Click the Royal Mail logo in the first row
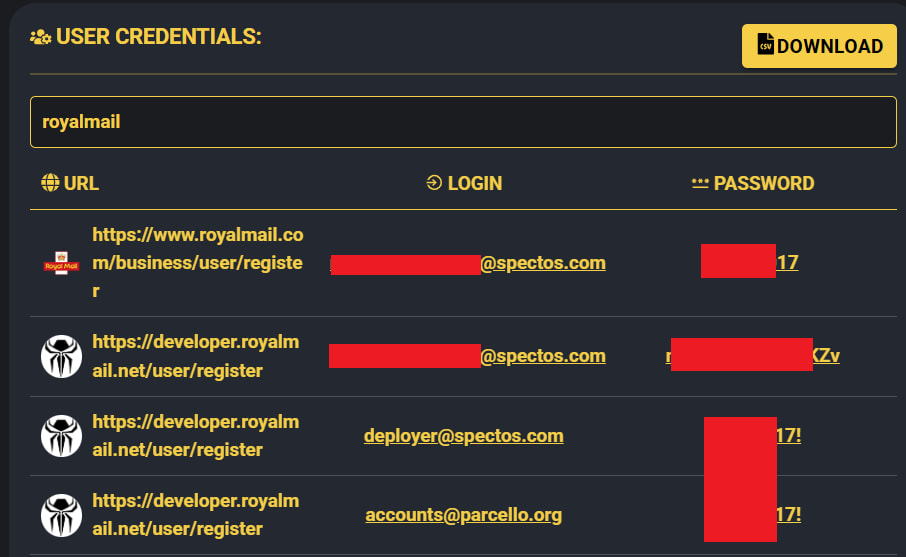906x557 pixels. click(61, 263)
